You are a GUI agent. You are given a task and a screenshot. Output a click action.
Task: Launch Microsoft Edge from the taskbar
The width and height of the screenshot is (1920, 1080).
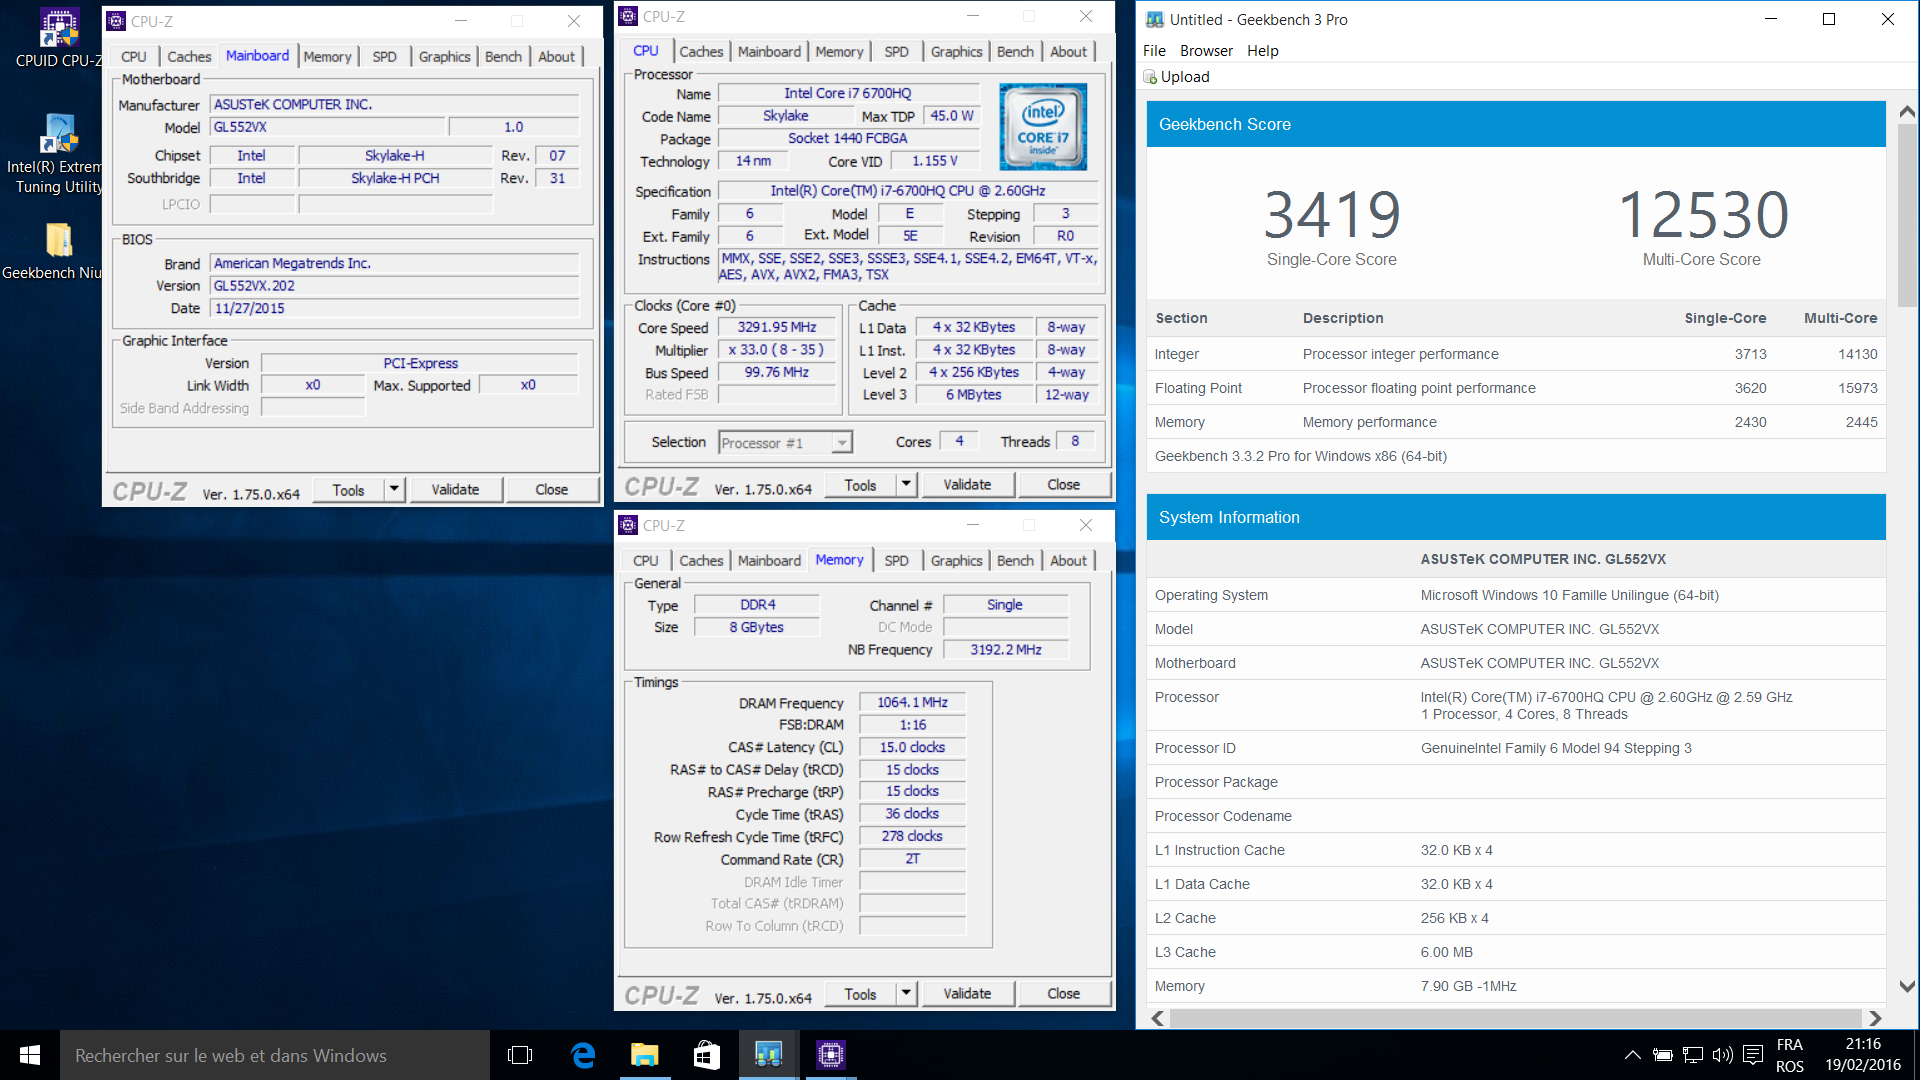coord(583,1055)
